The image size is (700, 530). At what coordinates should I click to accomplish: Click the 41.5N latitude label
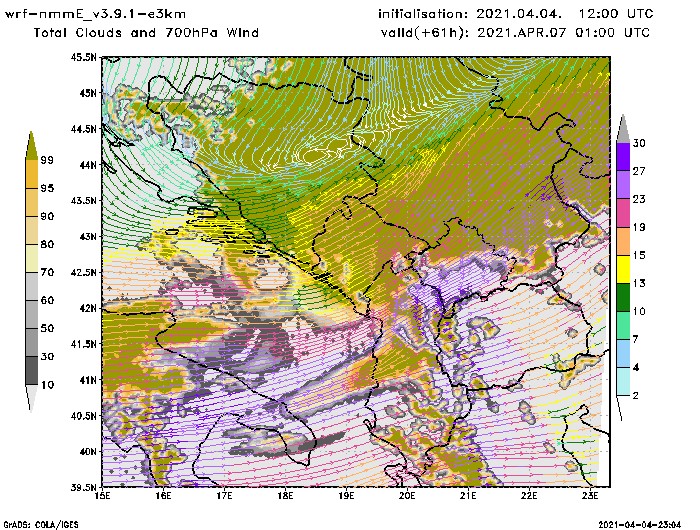83,344
